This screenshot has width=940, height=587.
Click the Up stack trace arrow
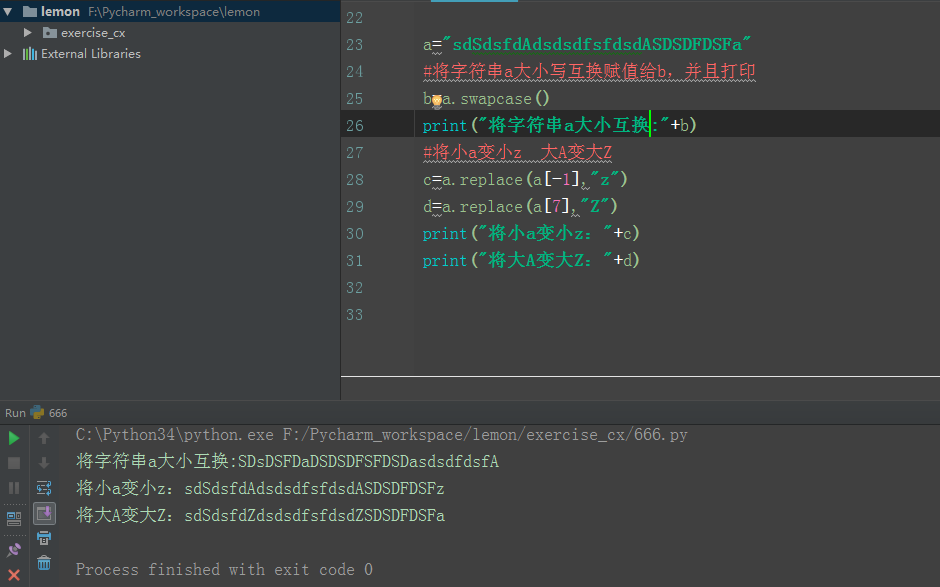click(44, 438)
